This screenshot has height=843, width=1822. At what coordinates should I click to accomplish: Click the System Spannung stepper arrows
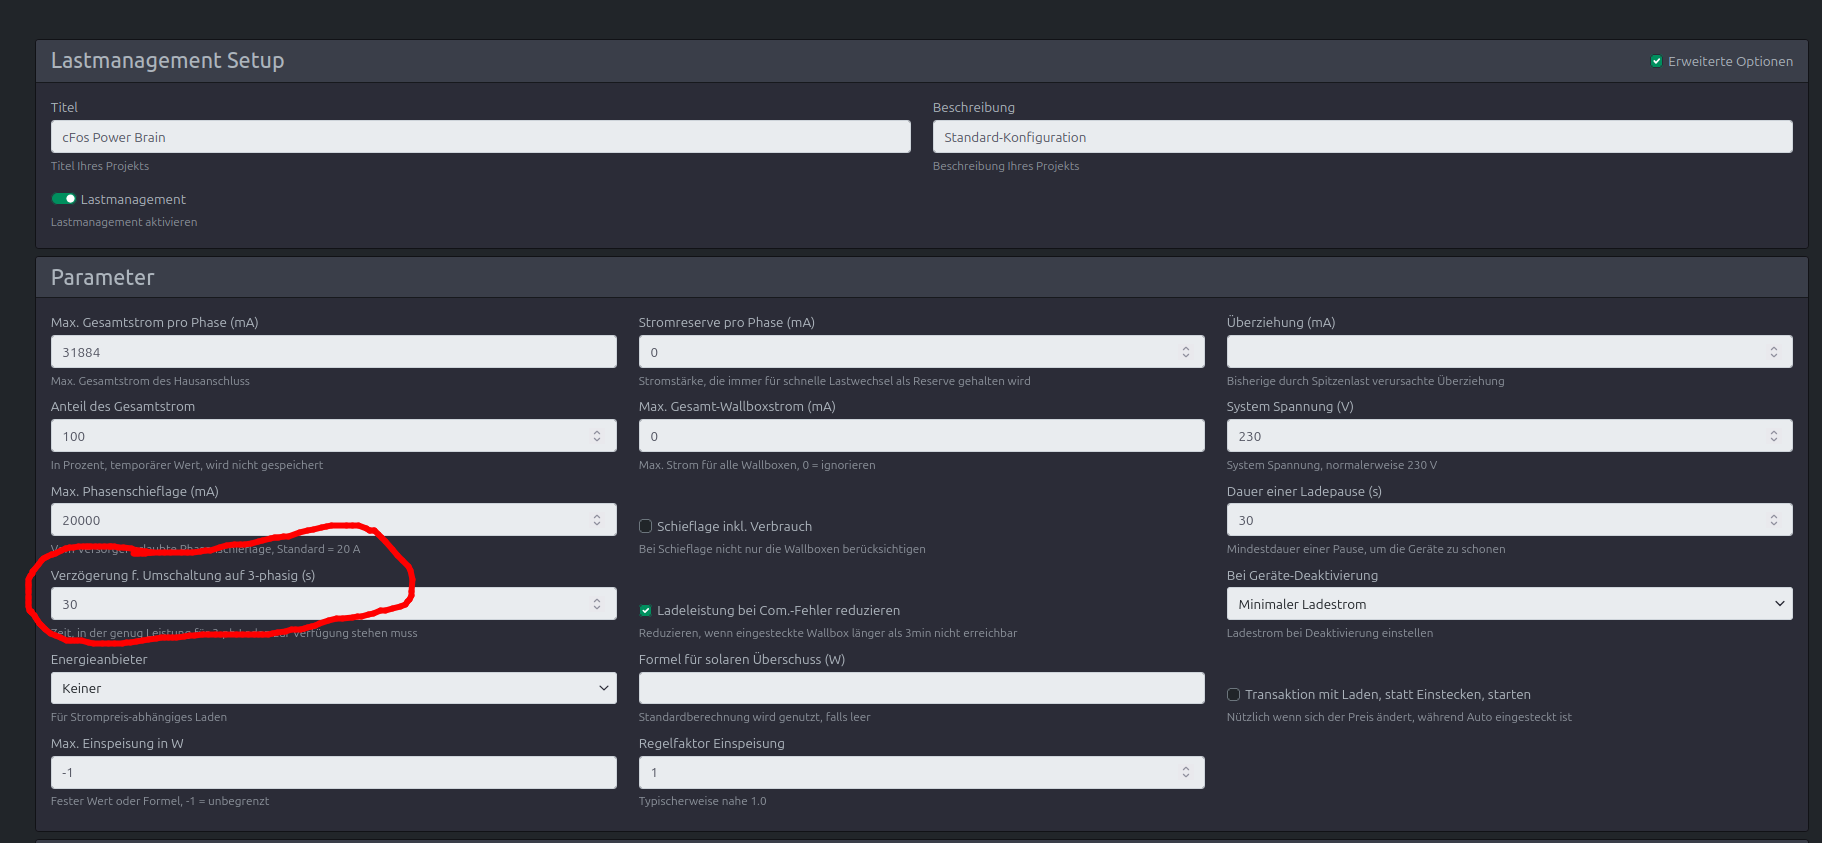point(1774,436)
